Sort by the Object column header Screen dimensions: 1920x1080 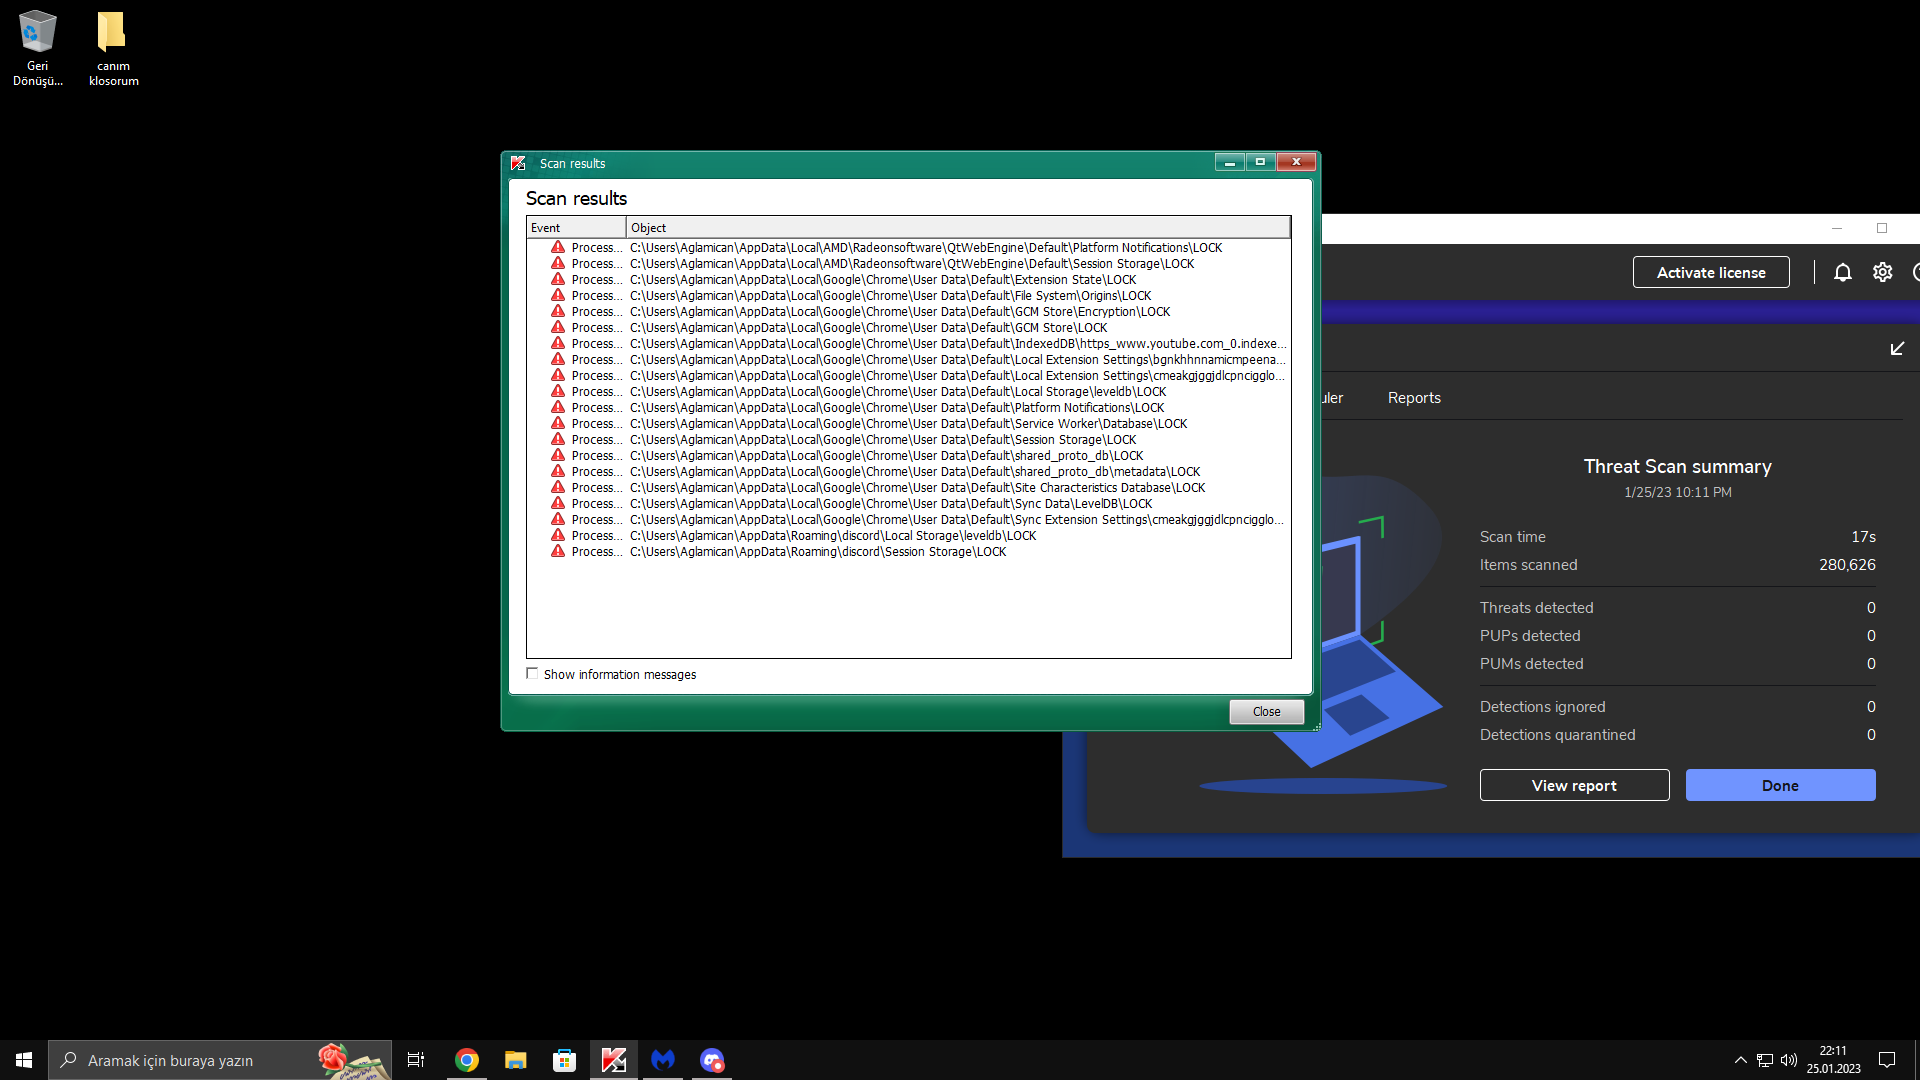click(957, 228)
